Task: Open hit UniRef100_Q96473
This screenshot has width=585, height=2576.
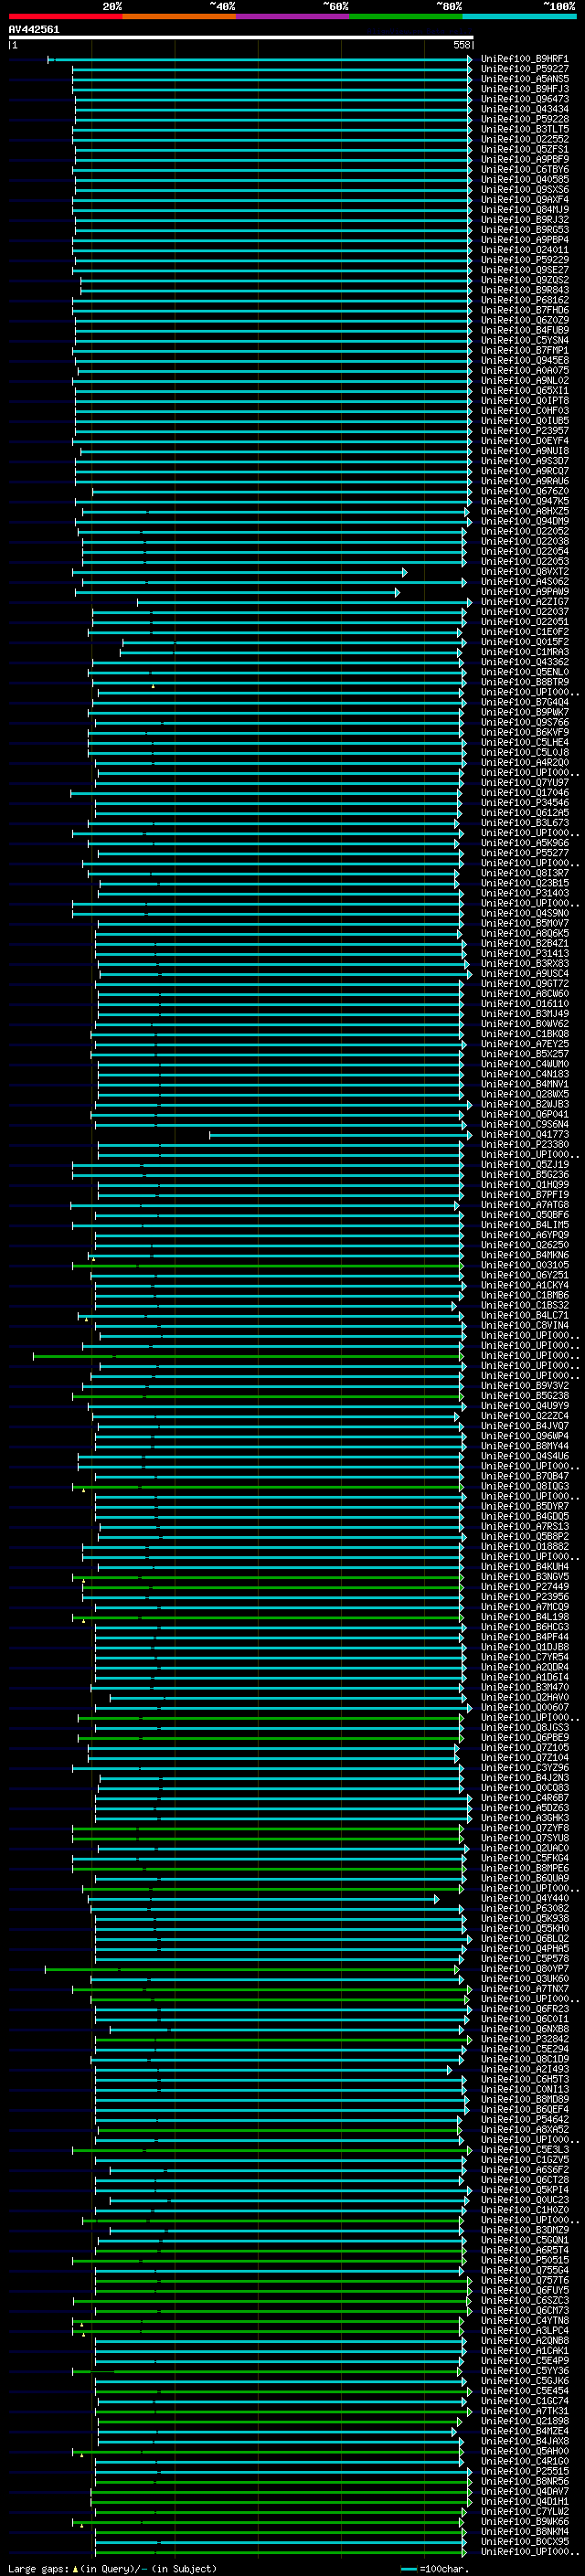Action: 525,99
